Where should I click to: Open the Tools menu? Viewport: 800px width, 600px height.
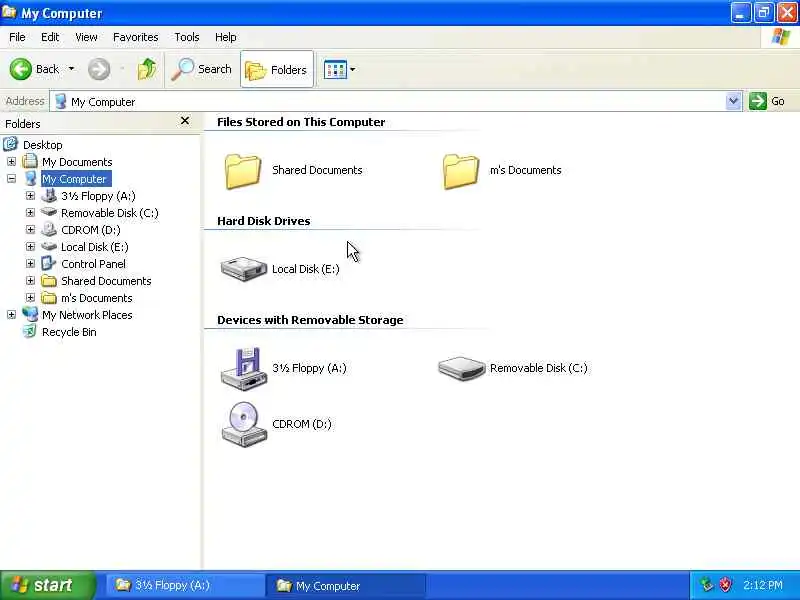tap(187, 37)
